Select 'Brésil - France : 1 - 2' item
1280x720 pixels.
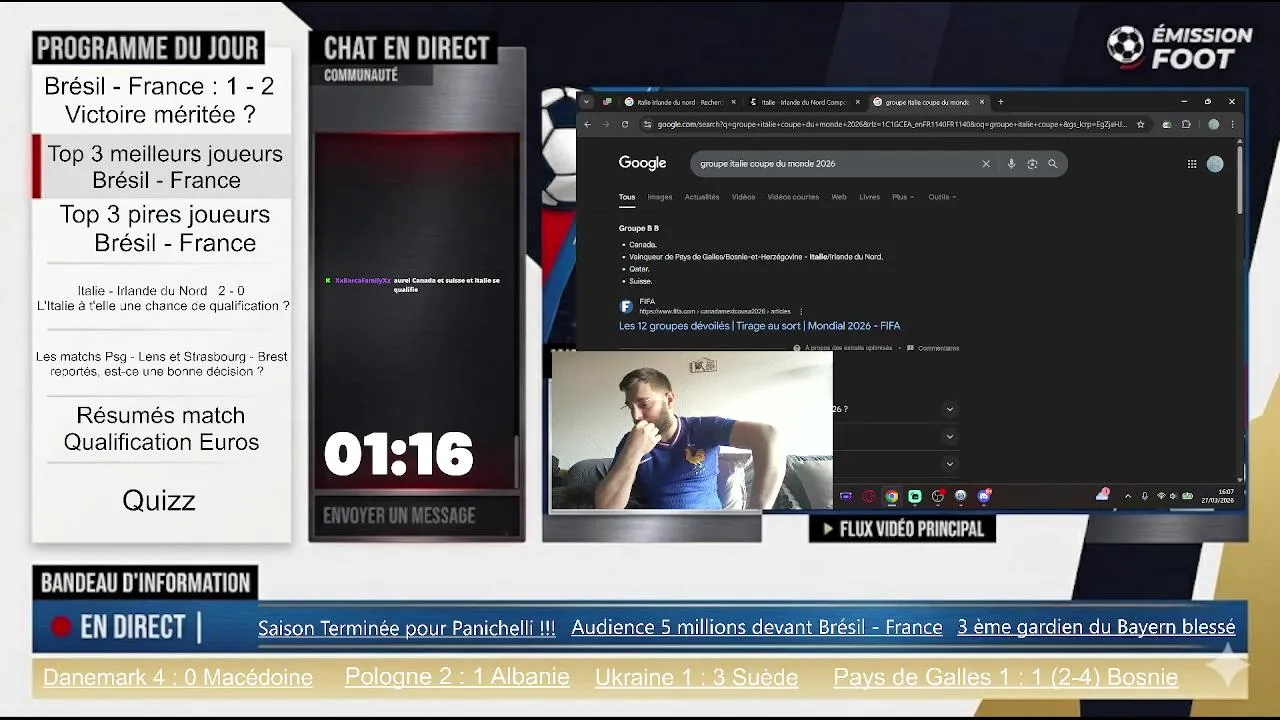(x=159, y=100)
